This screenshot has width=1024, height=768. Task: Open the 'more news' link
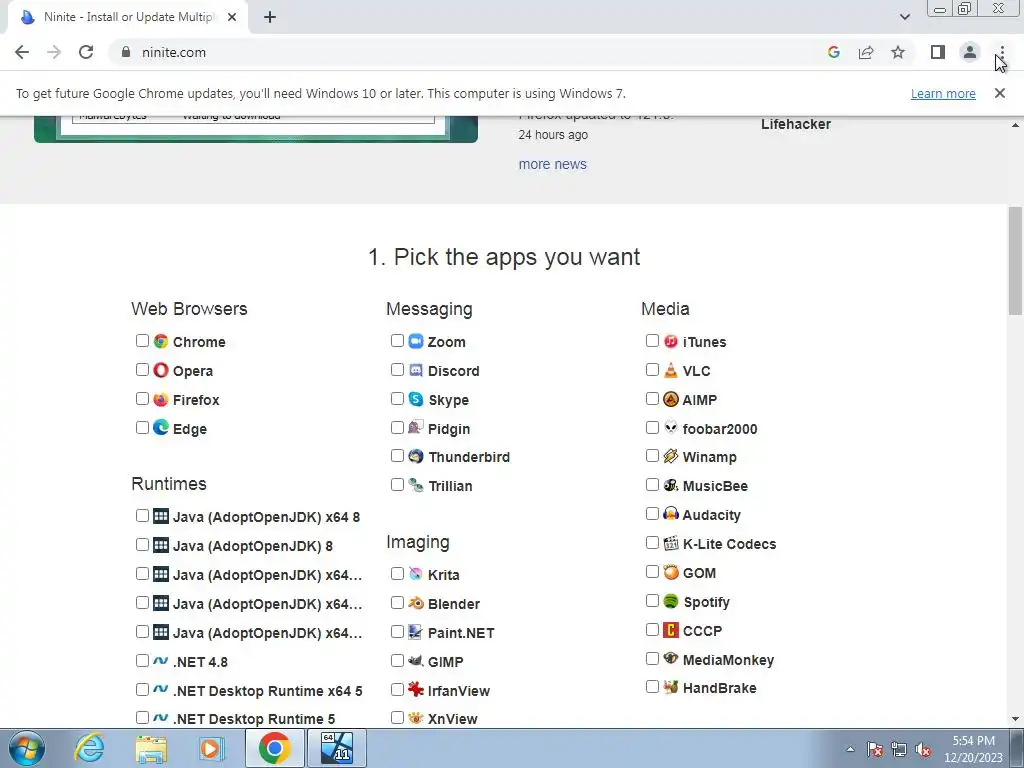tap(552, 164)
